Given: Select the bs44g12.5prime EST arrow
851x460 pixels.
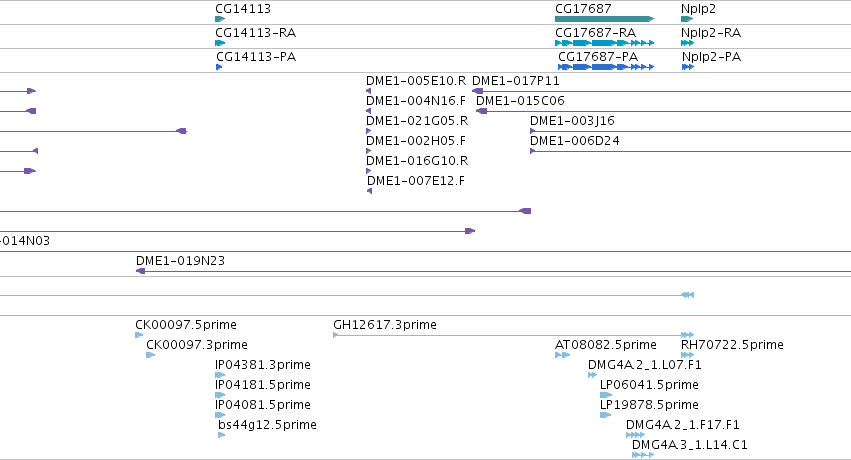Looking at the screenshot, I should (221, 435).
